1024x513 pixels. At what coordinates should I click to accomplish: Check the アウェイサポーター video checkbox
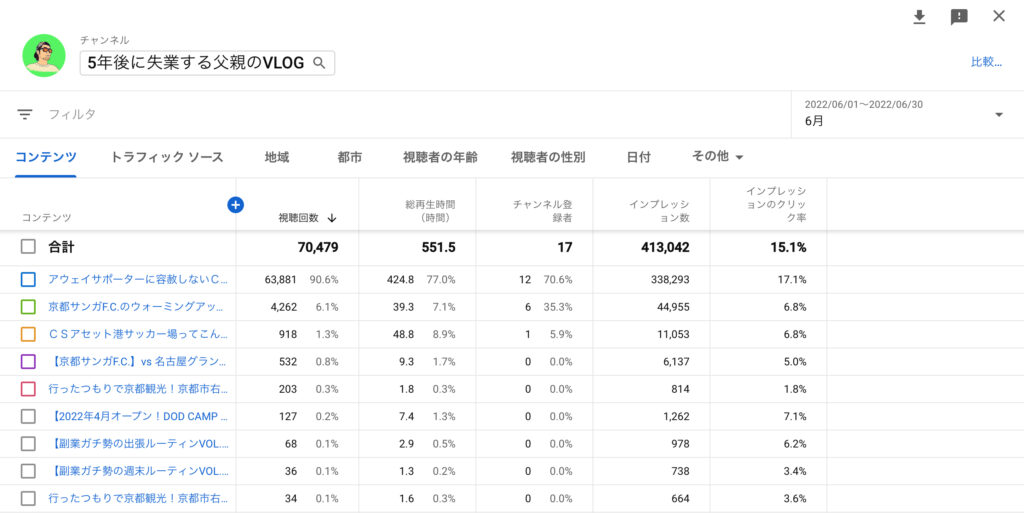[28, 280]
